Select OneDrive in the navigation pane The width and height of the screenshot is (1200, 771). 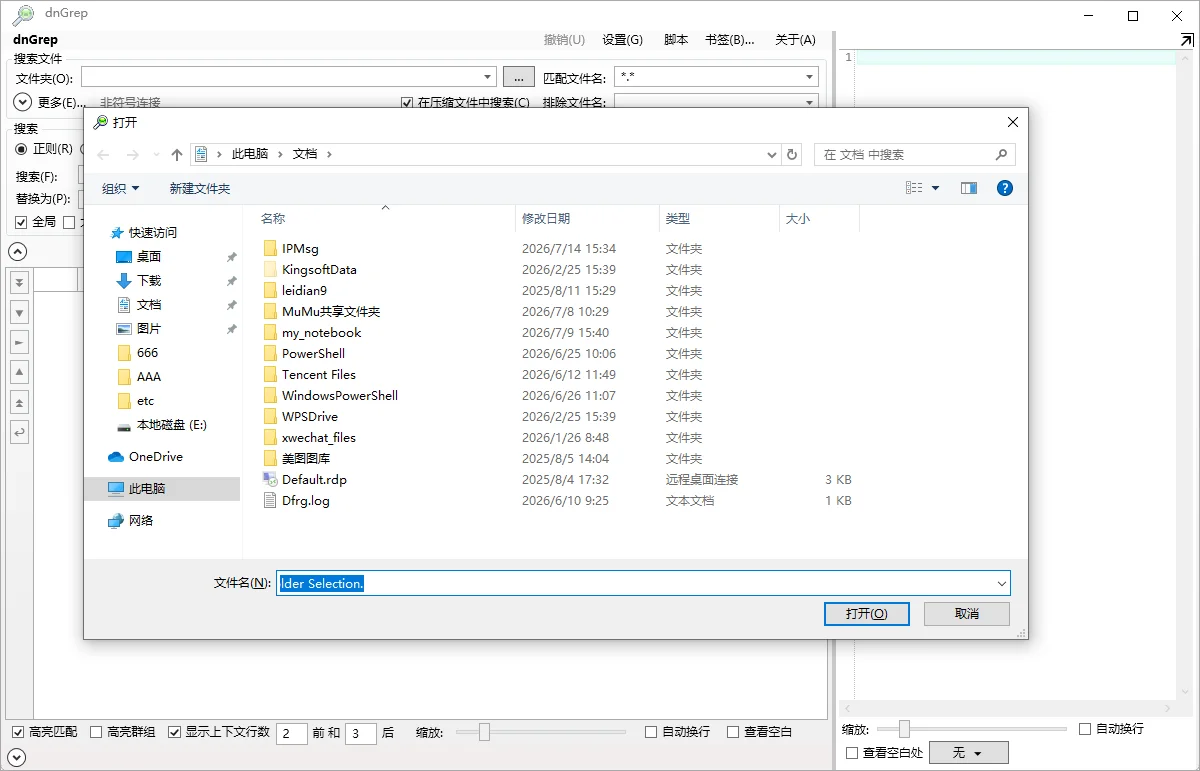coord(145,456)
